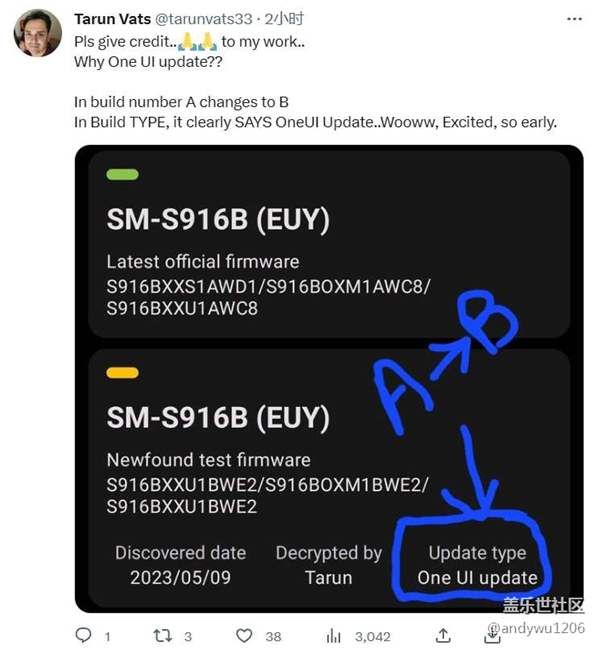Image resolution: width=594 pixels, height=650 pixels.
Task: Click the Latest official firmware card
Action: [x=329, y=245]
